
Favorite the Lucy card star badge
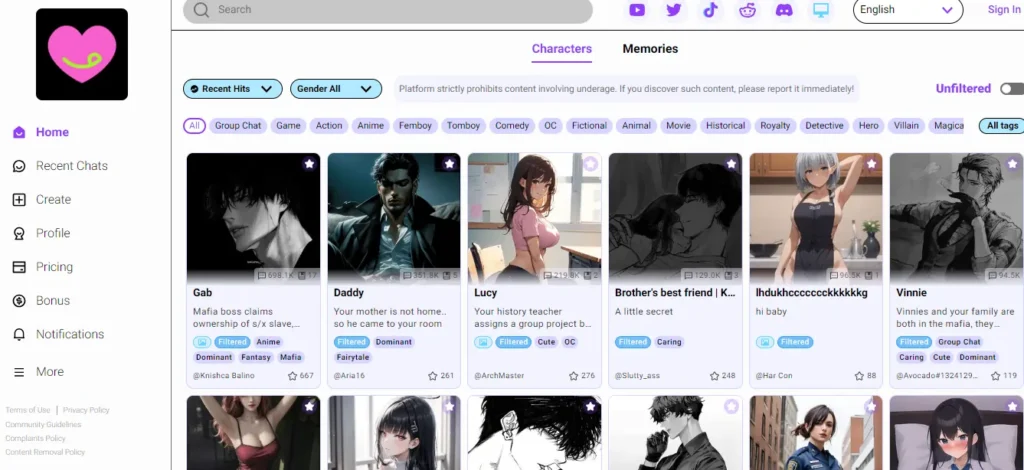click(x=590, y=164)
